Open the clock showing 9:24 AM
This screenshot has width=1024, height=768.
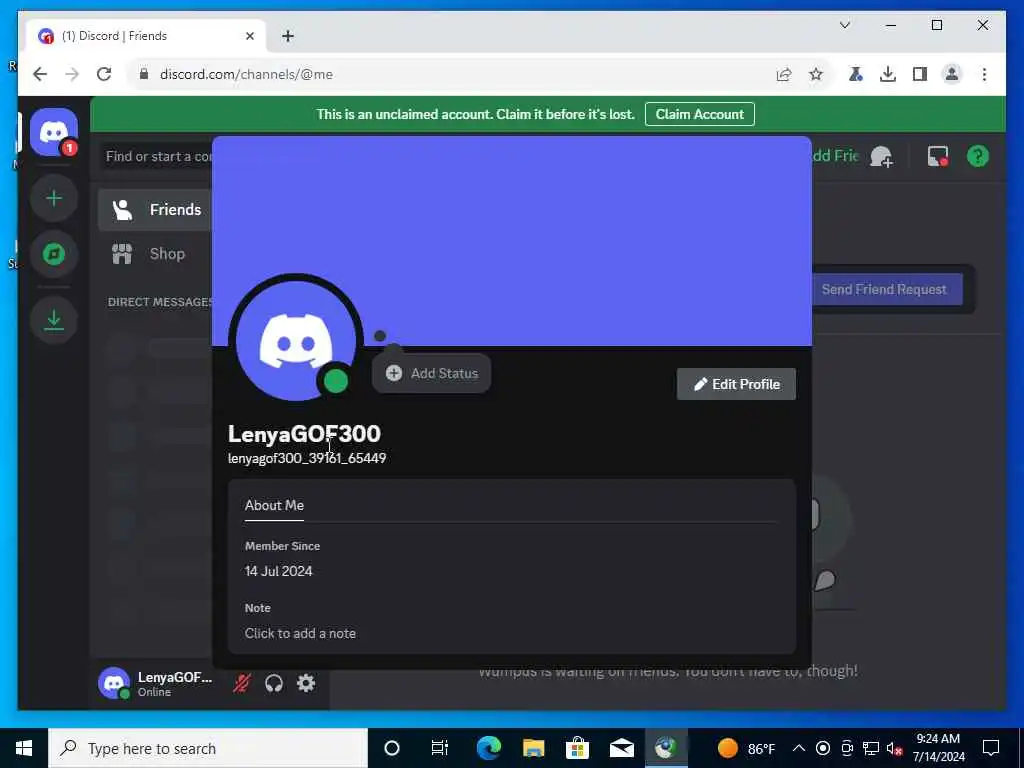(x=938, y=748)
